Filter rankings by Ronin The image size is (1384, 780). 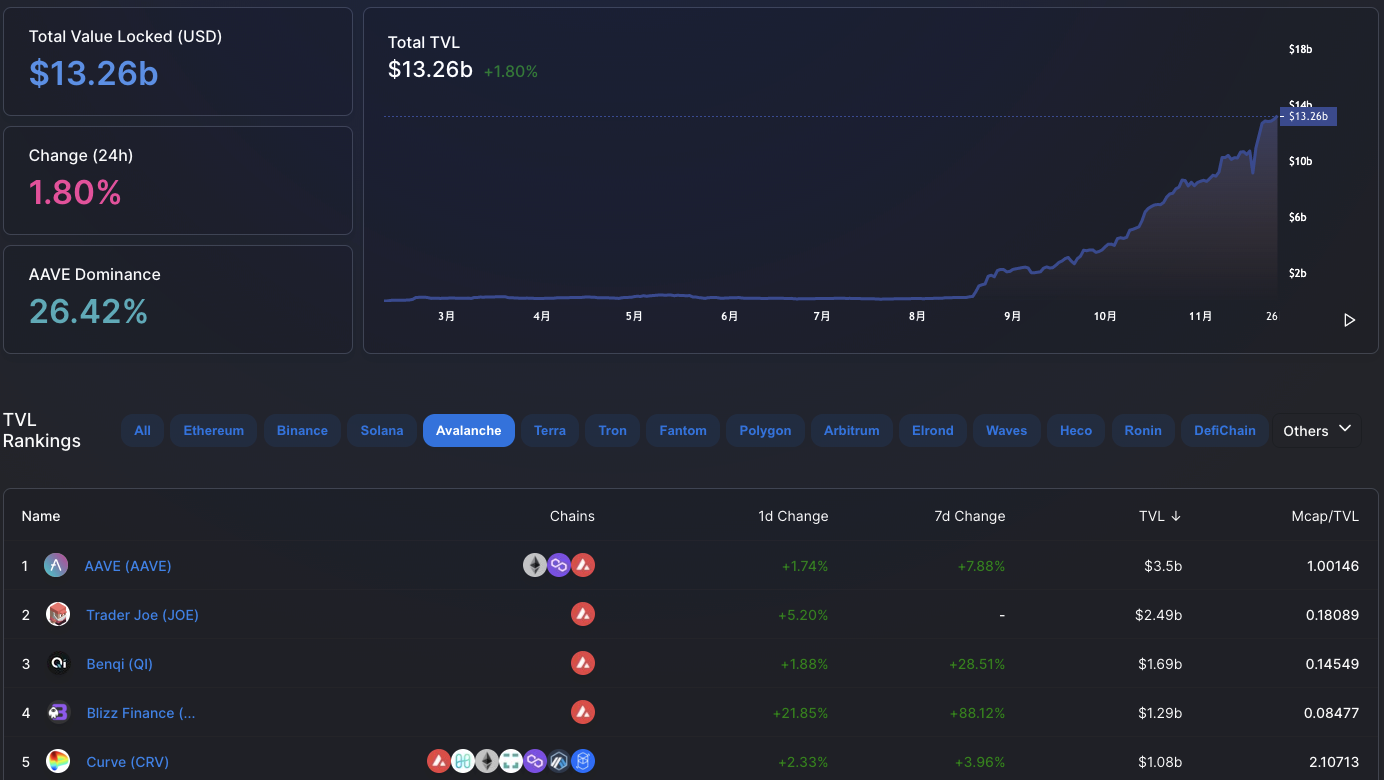pos(1143,431)
